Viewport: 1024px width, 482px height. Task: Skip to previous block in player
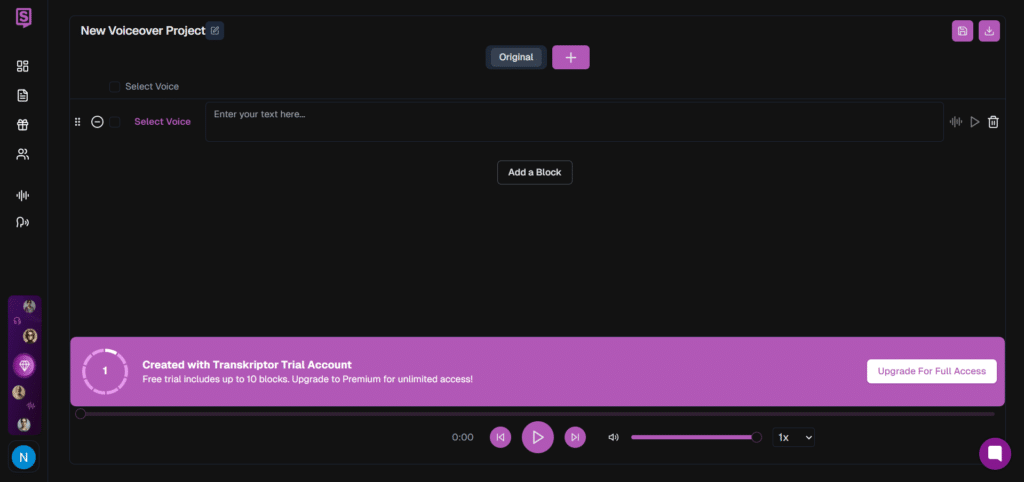pos(500,438)
